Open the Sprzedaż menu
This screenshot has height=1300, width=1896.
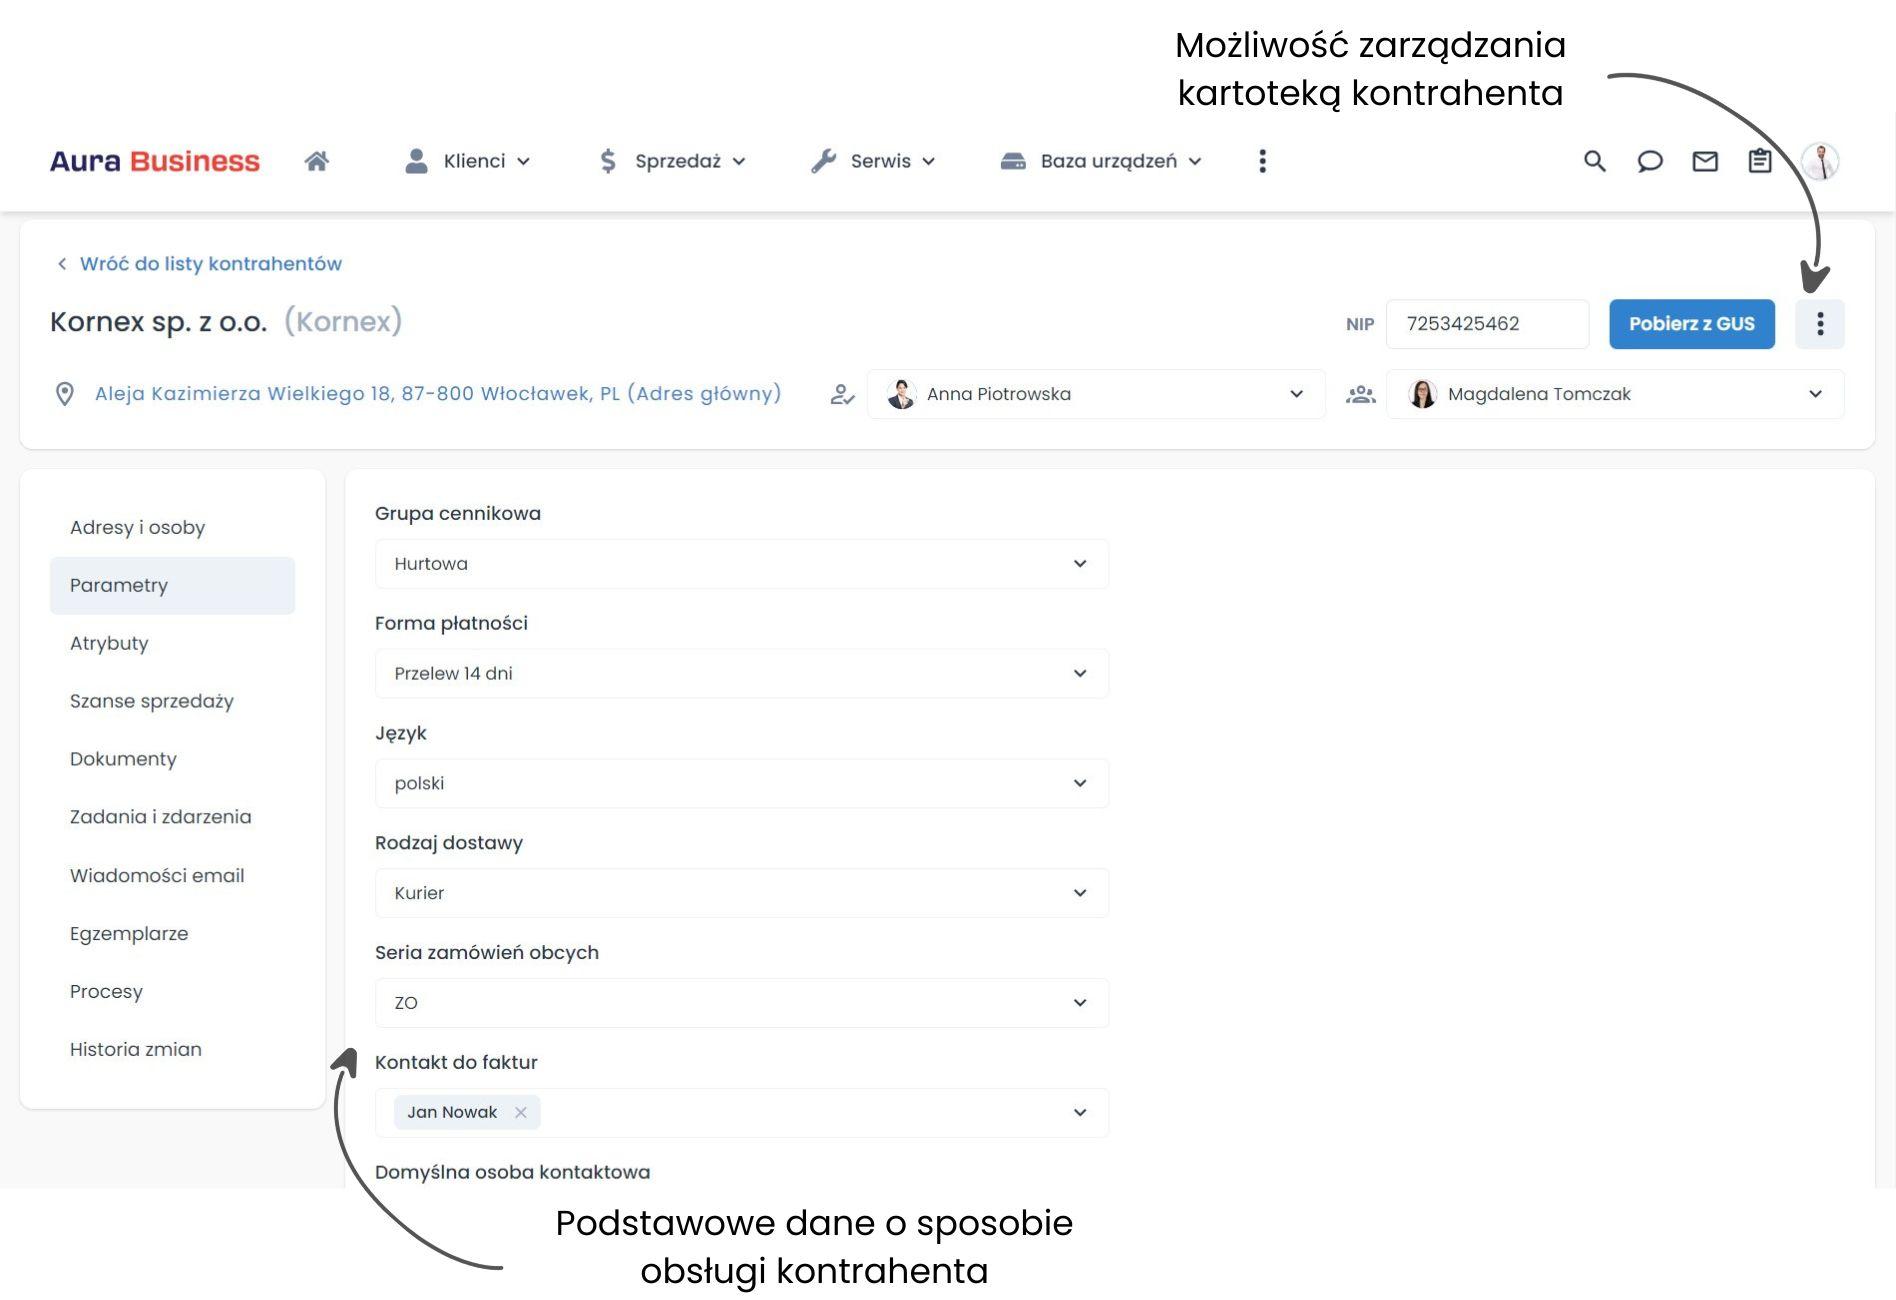pos(672,161)
